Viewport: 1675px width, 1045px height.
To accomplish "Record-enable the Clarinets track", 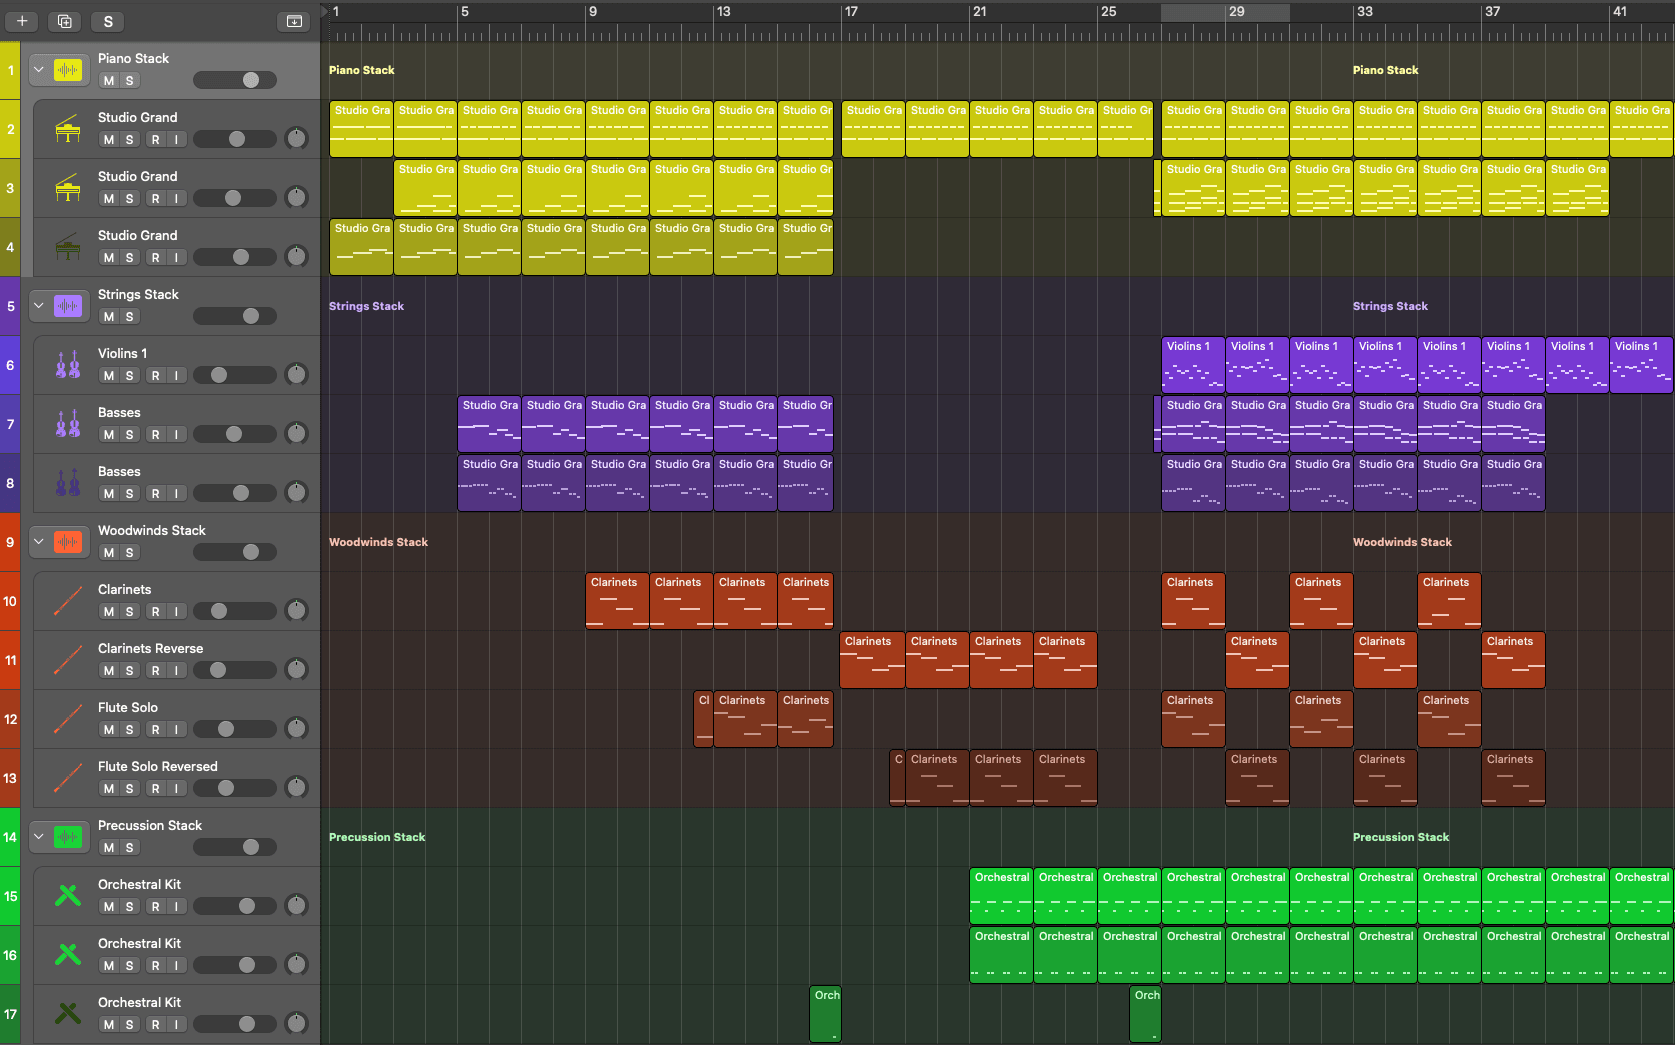I will point(156,612).
